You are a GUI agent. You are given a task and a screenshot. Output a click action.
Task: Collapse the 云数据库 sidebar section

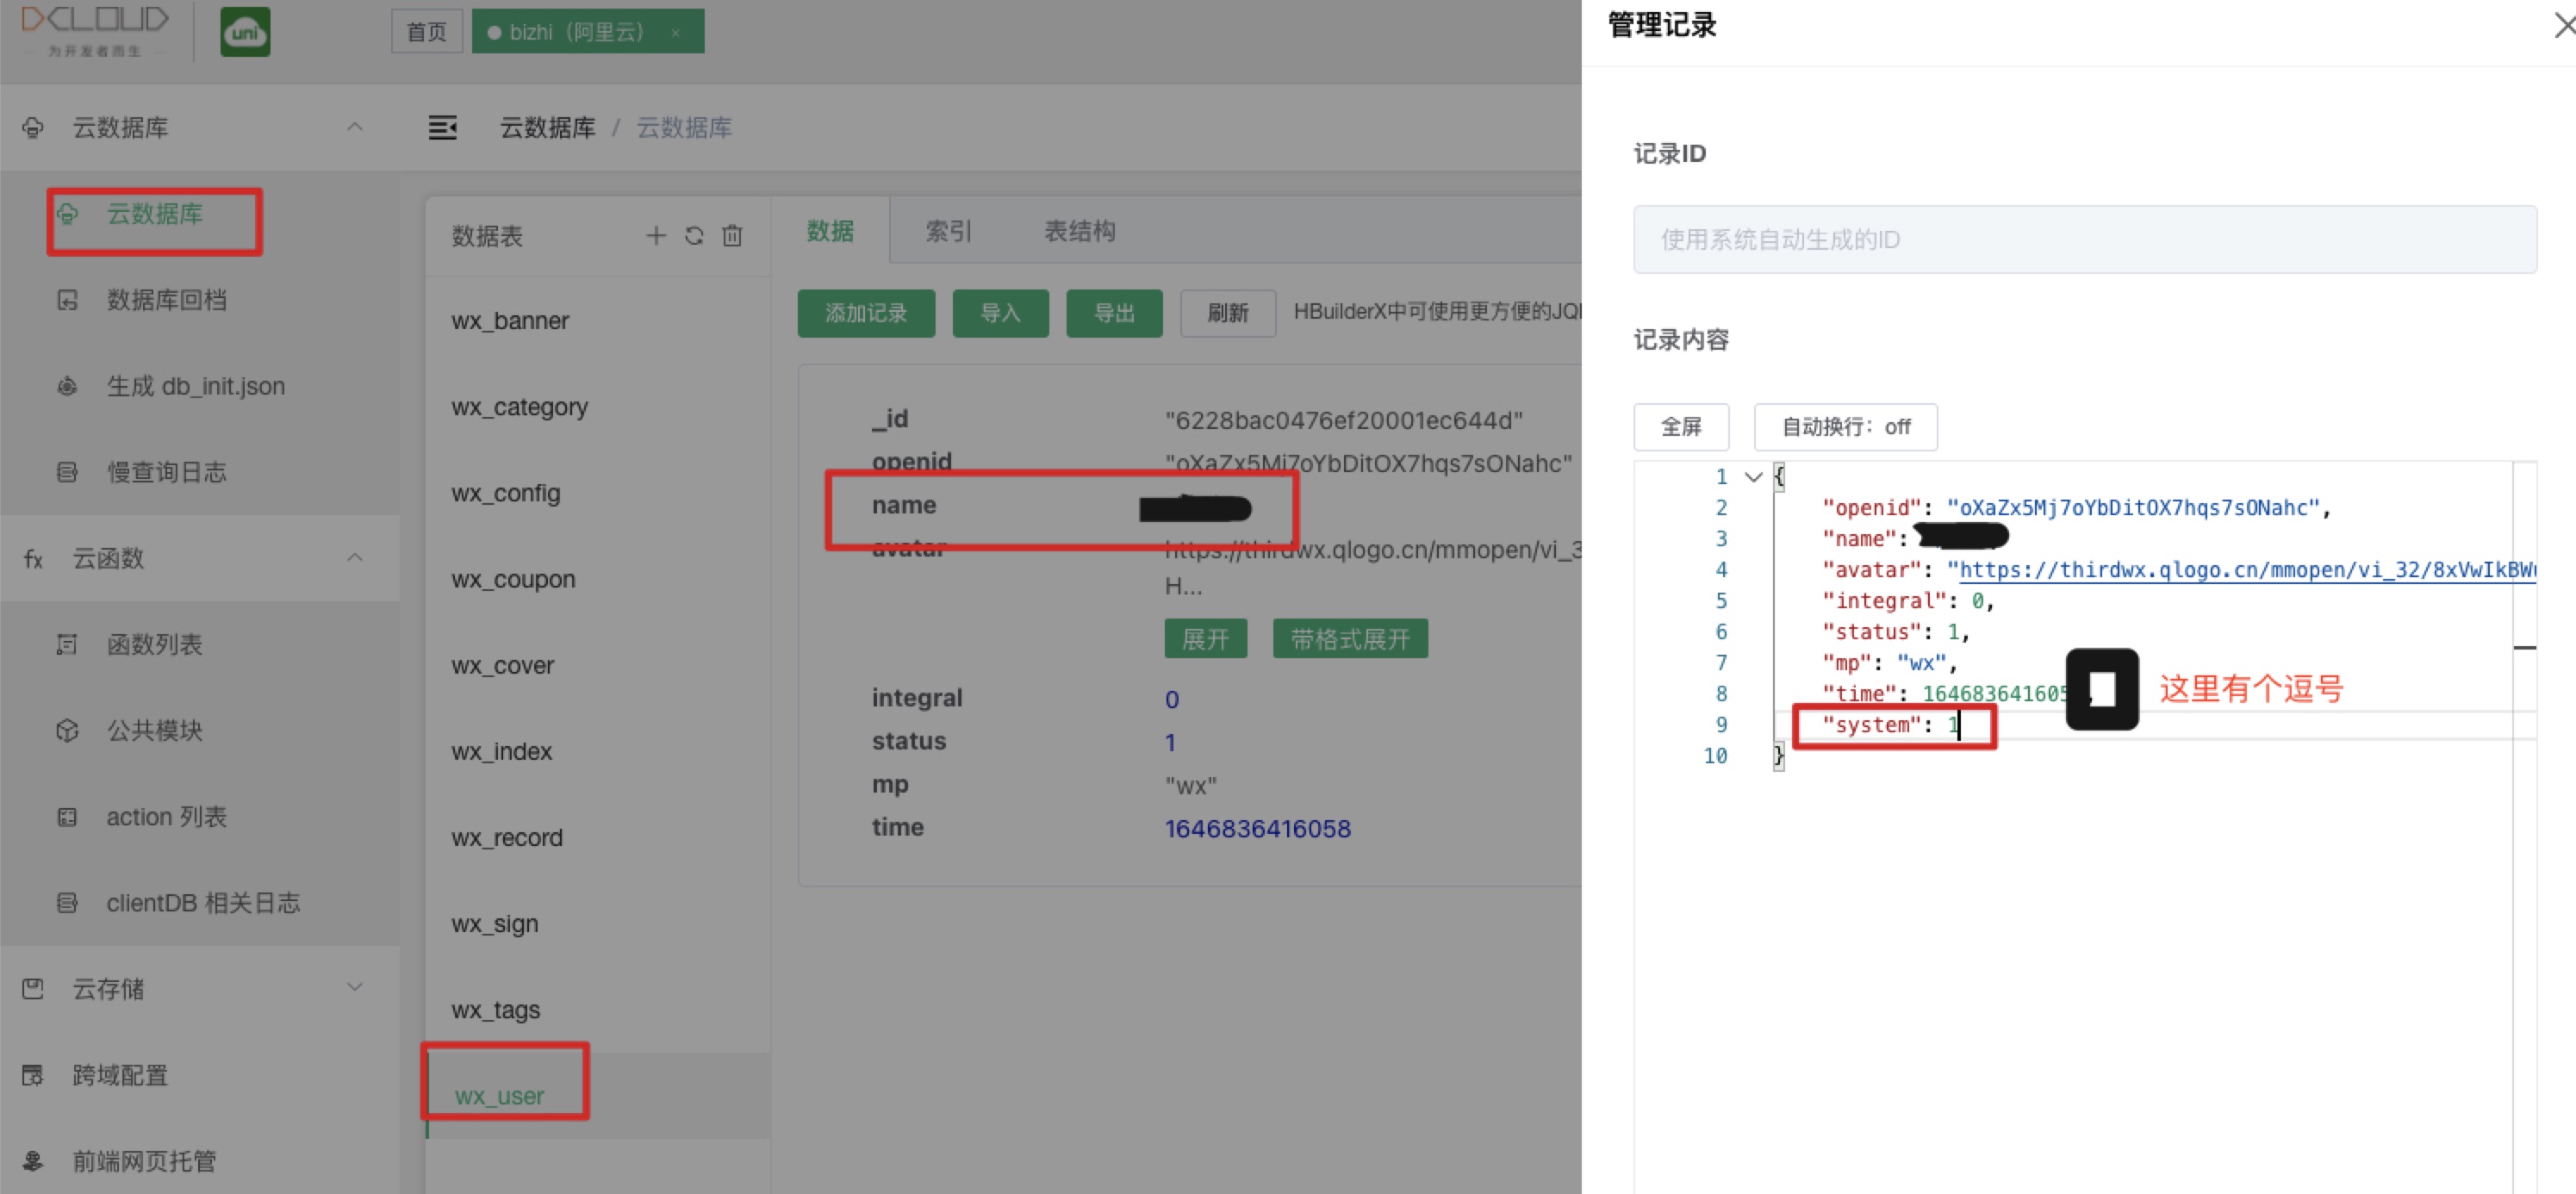pos(355,127)
